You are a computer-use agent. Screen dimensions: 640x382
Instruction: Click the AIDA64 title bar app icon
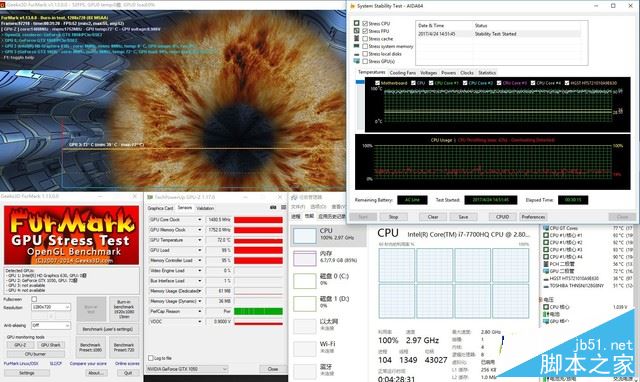(x=353, y=6)
